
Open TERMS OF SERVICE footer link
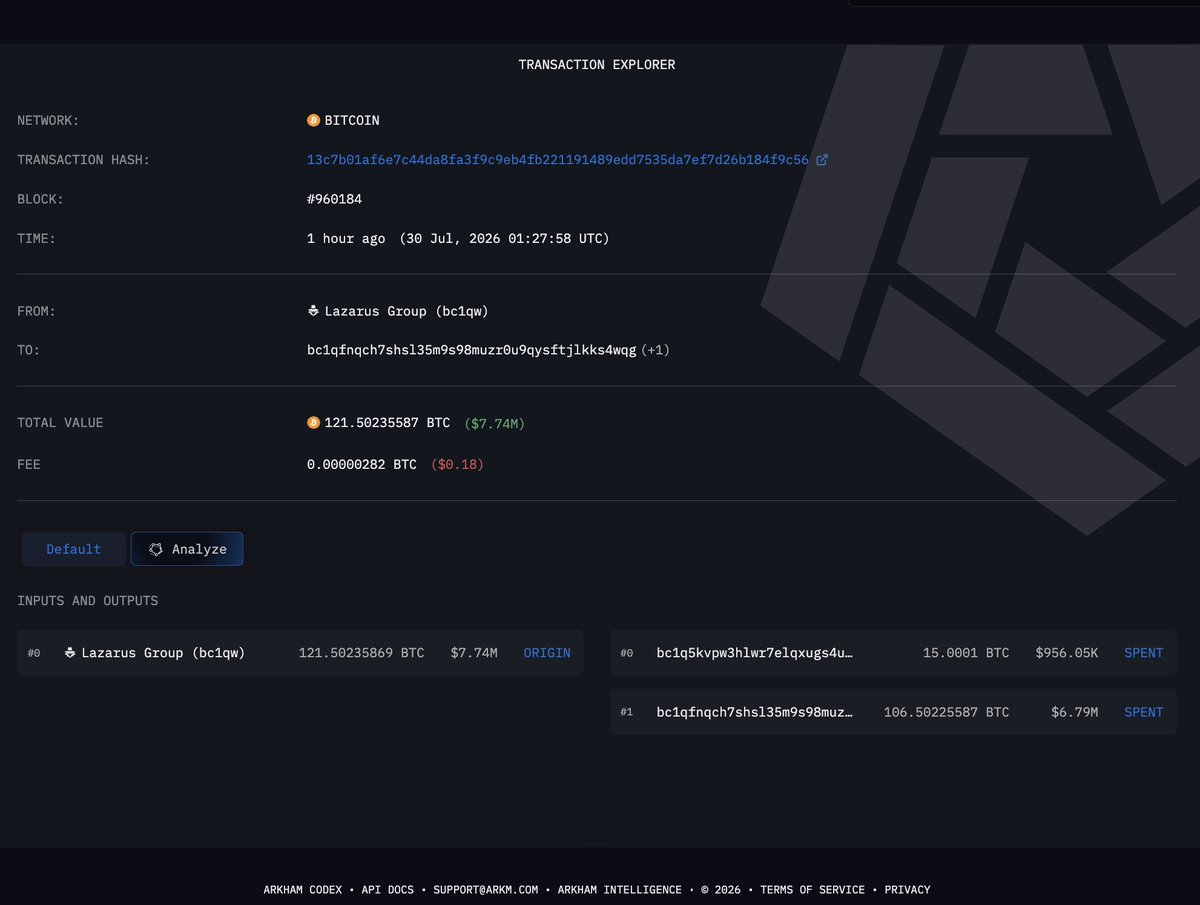813,889
